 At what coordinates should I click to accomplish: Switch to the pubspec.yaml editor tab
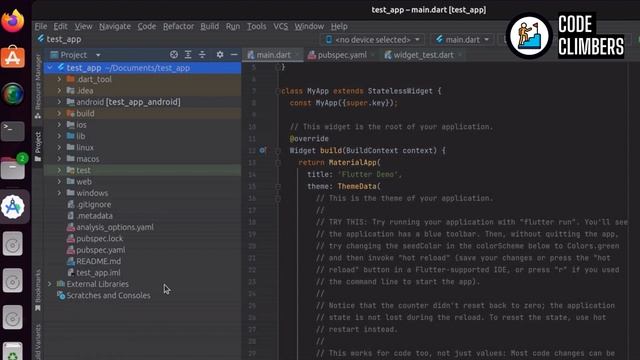(x=341, y=55)
